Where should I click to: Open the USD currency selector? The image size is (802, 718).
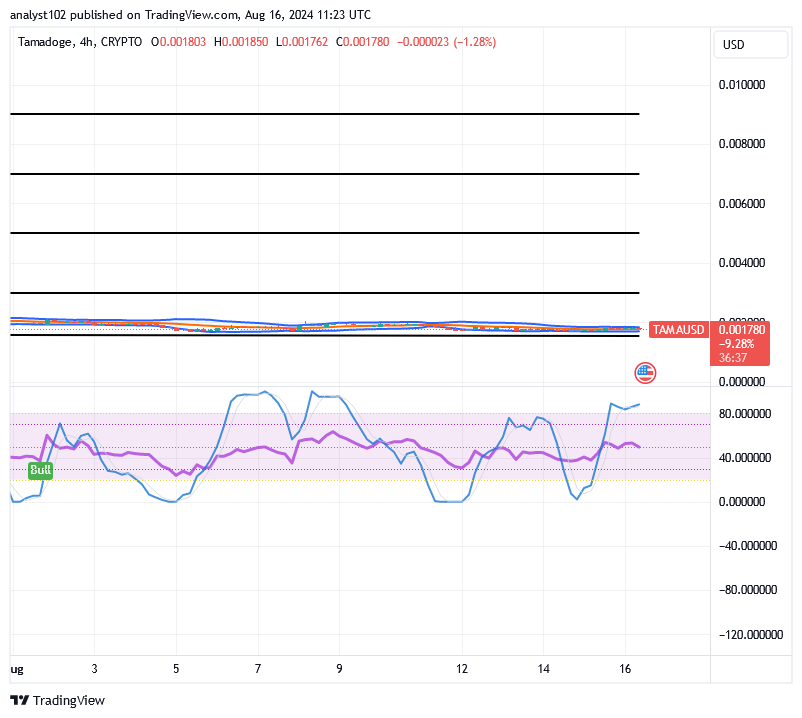[x=751, y=44]
